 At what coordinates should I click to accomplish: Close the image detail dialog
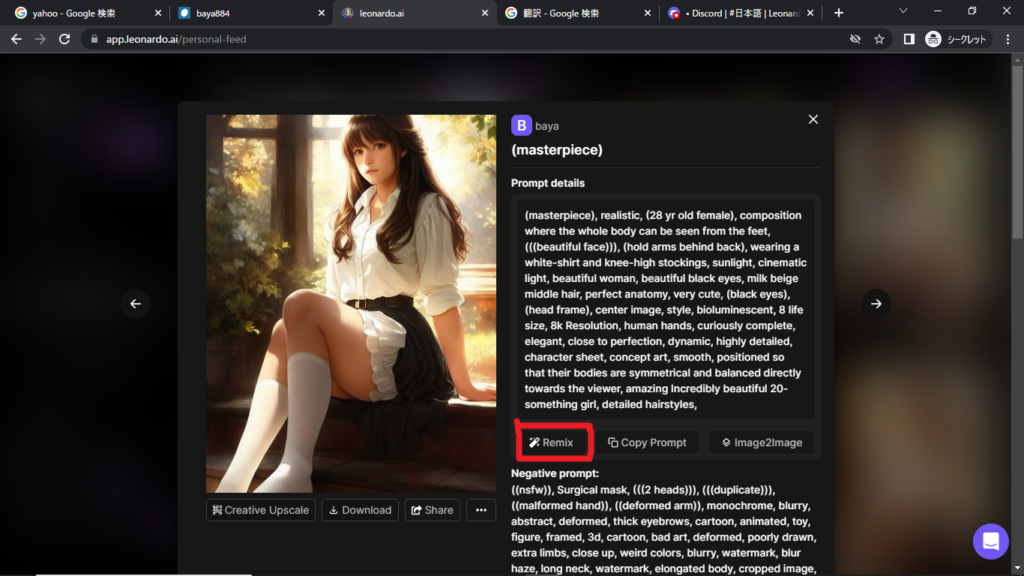point(813,119)
